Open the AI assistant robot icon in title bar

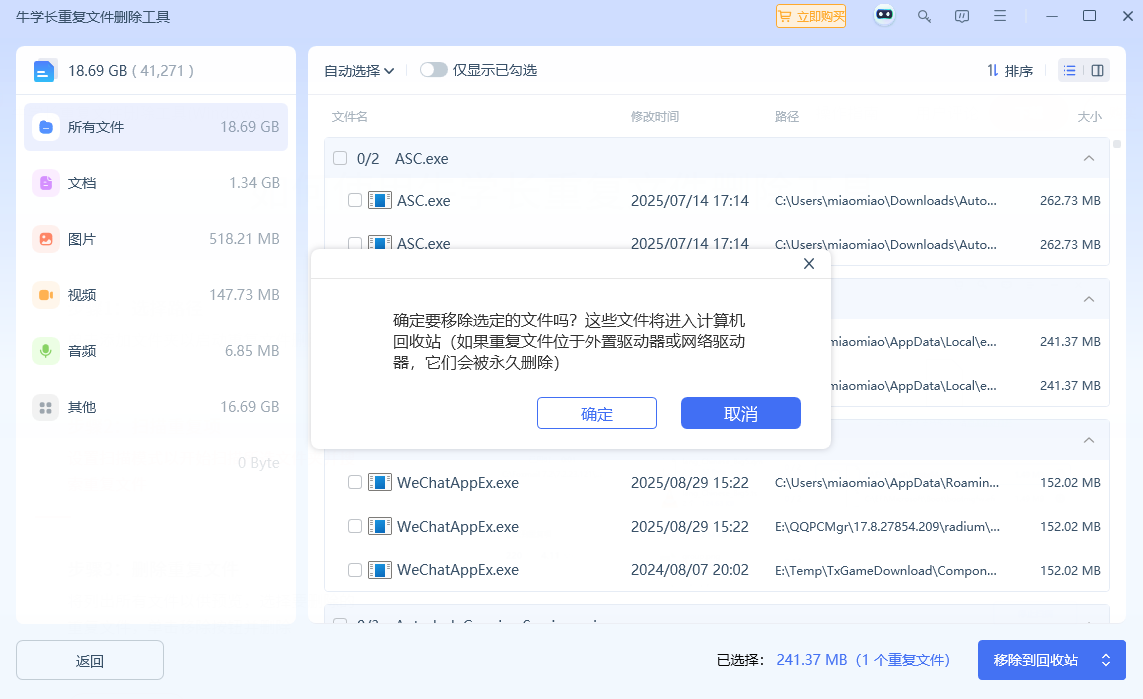[883, 16]
